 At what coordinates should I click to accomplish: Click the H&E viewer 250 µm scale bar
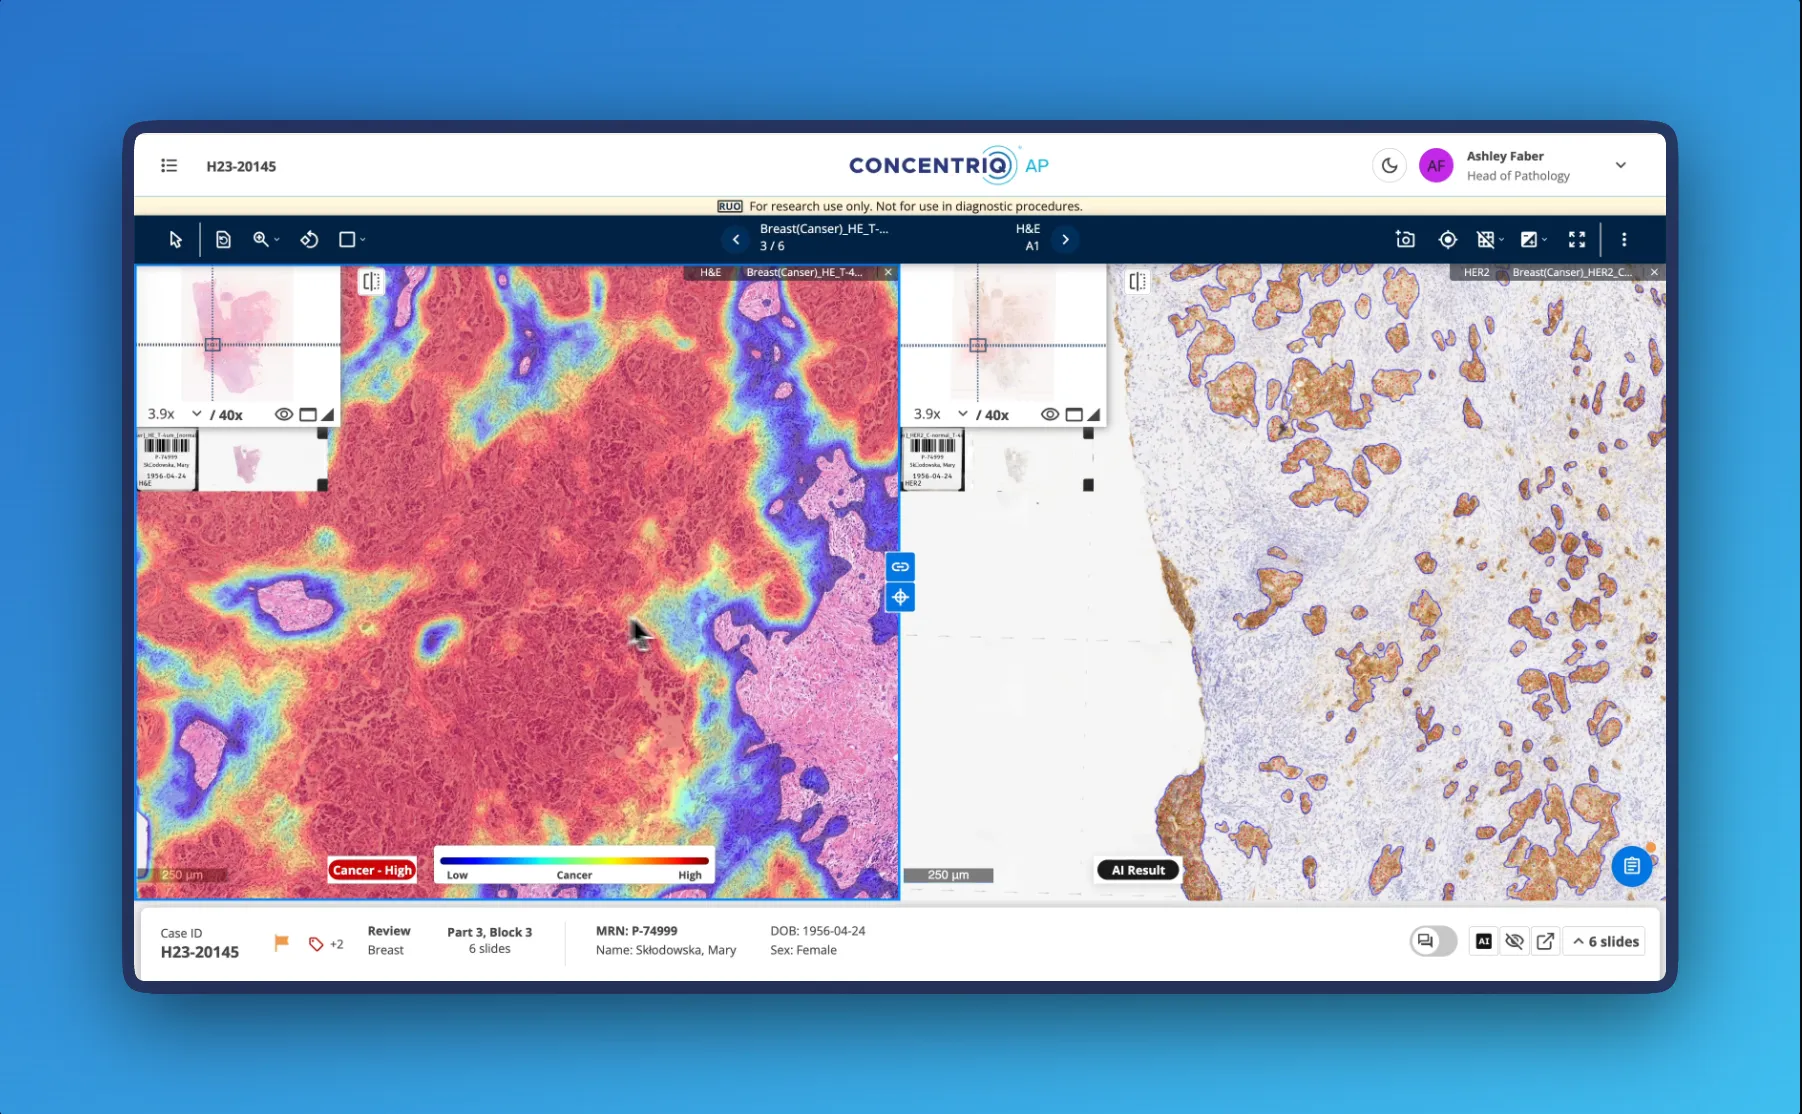182,875
